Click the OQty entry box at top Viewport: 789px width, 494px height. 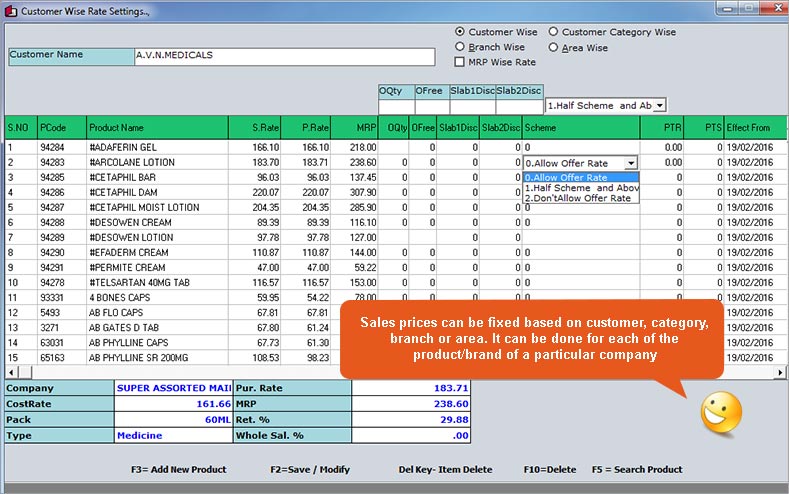tap(397, 107)
